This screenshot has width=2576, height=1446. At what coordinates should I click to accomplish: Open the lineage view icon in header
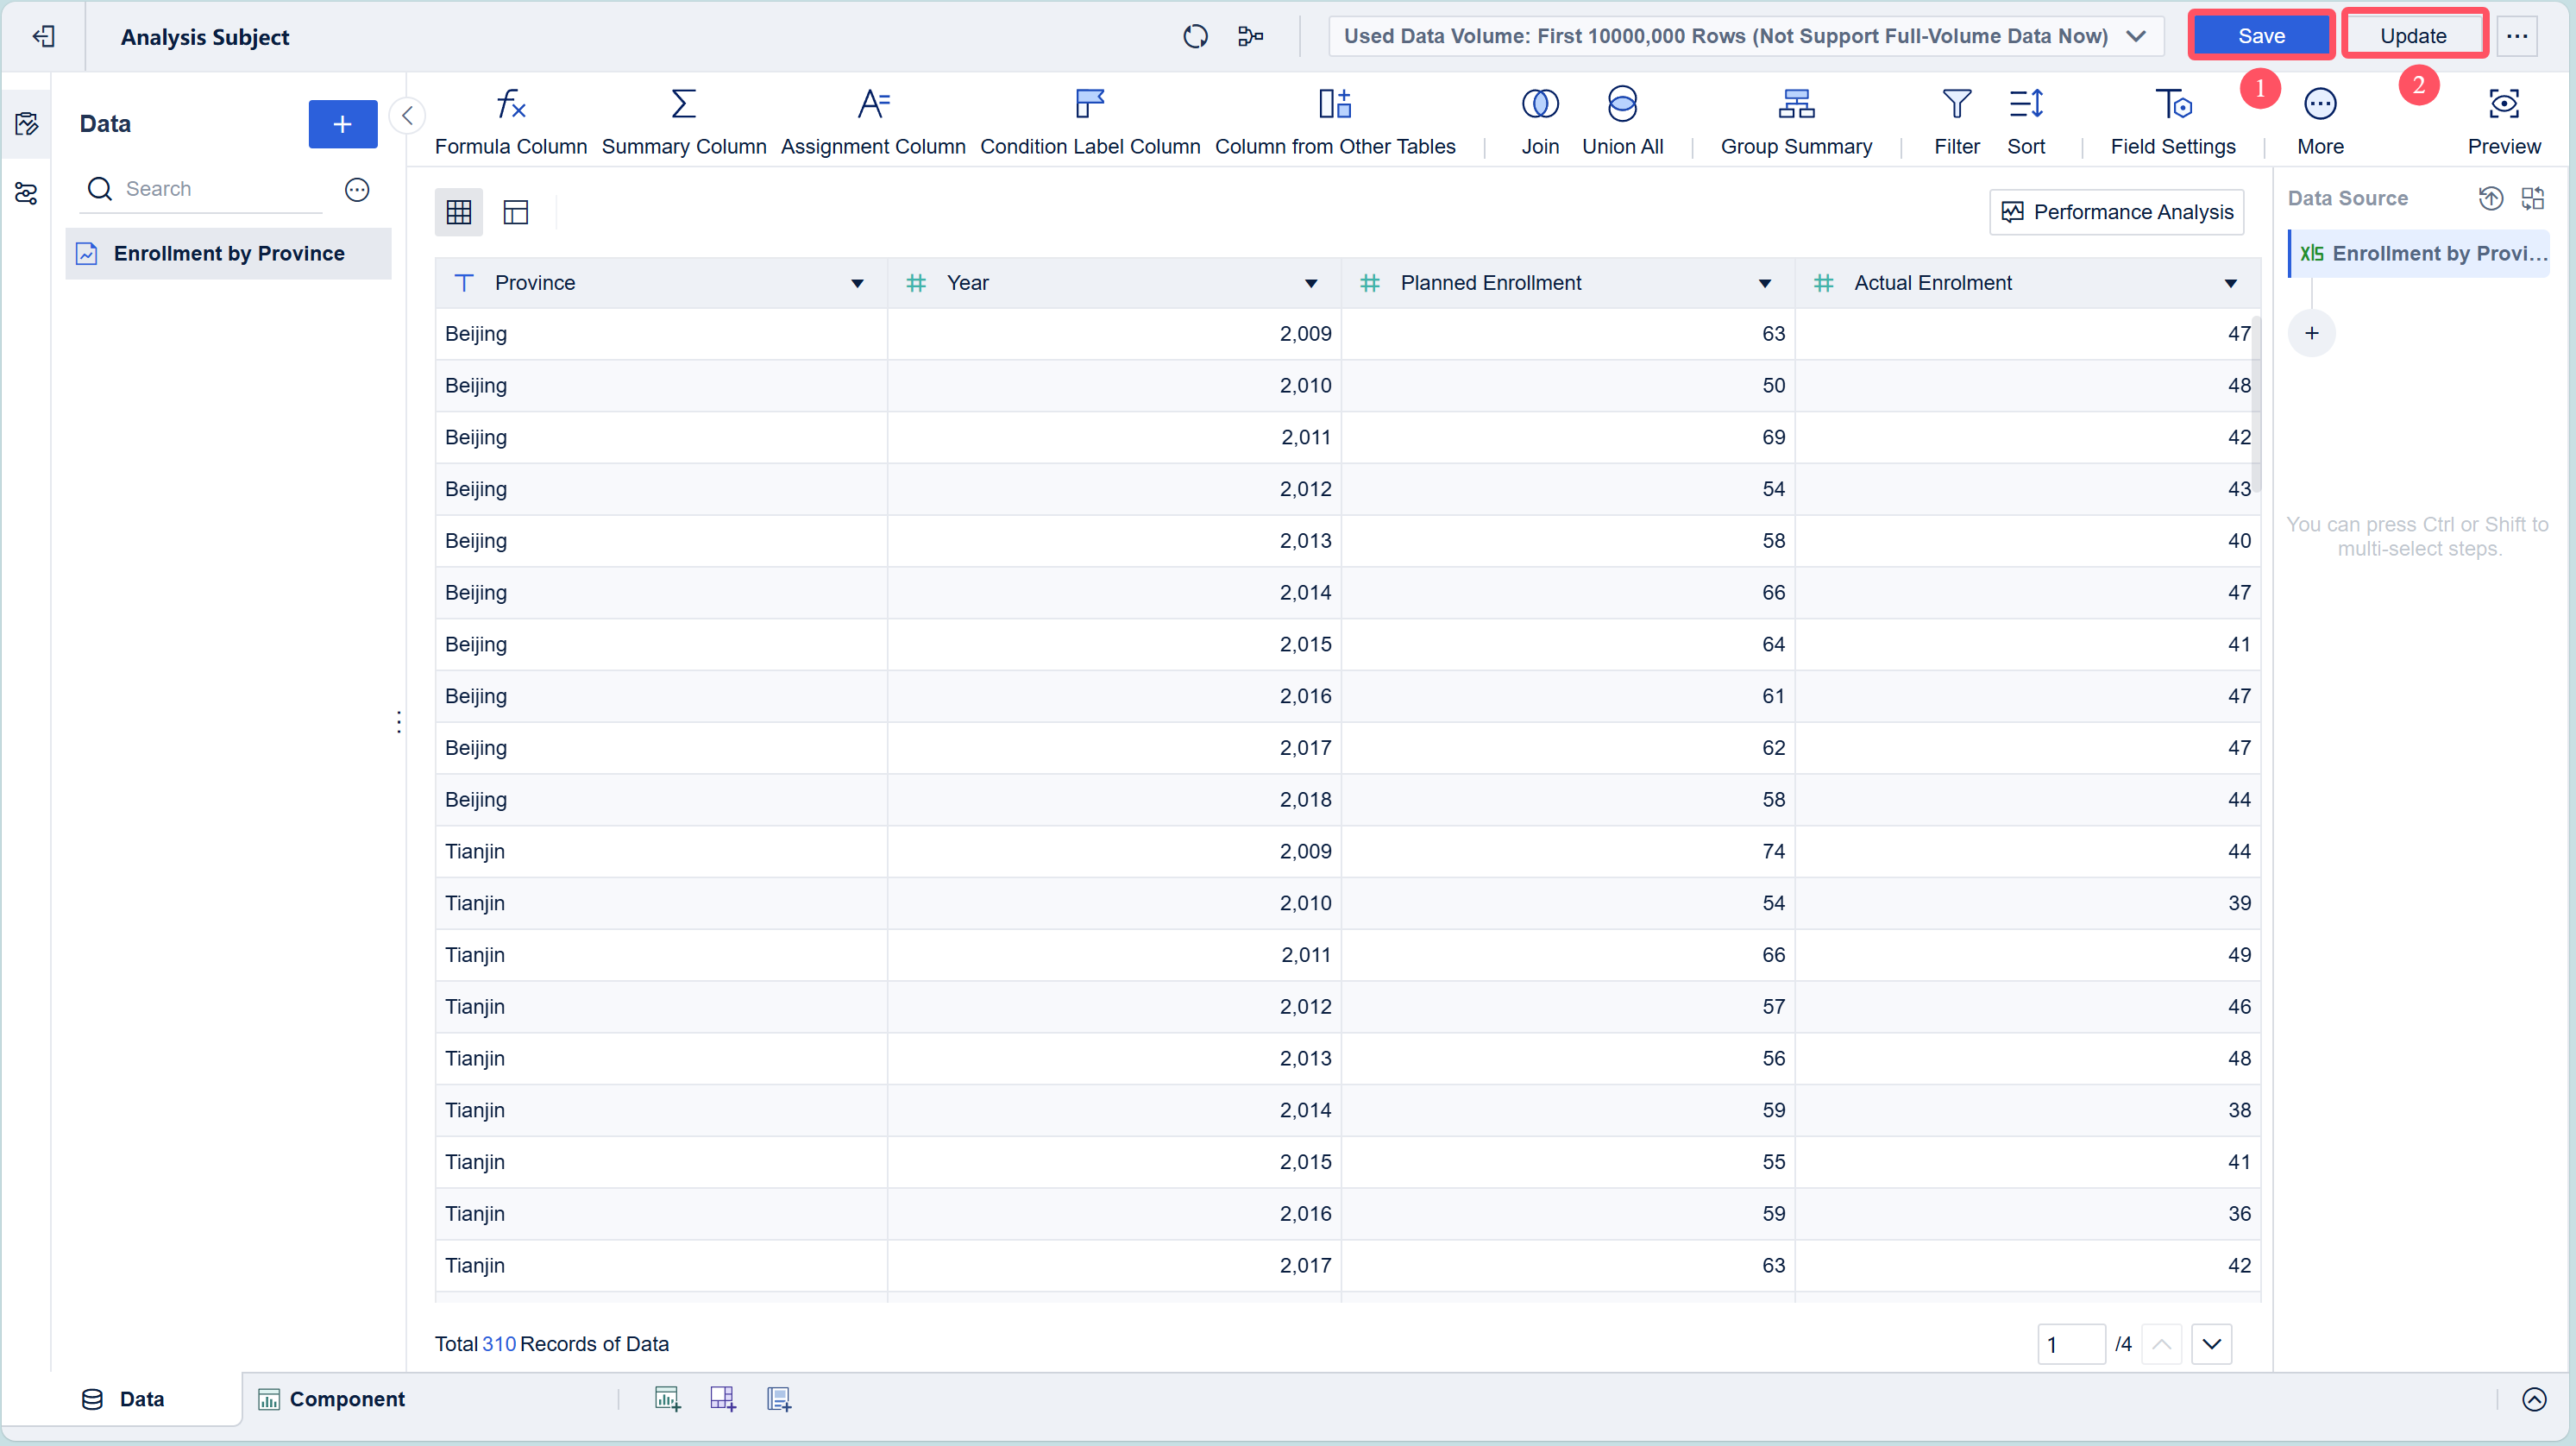point(1250,37)
